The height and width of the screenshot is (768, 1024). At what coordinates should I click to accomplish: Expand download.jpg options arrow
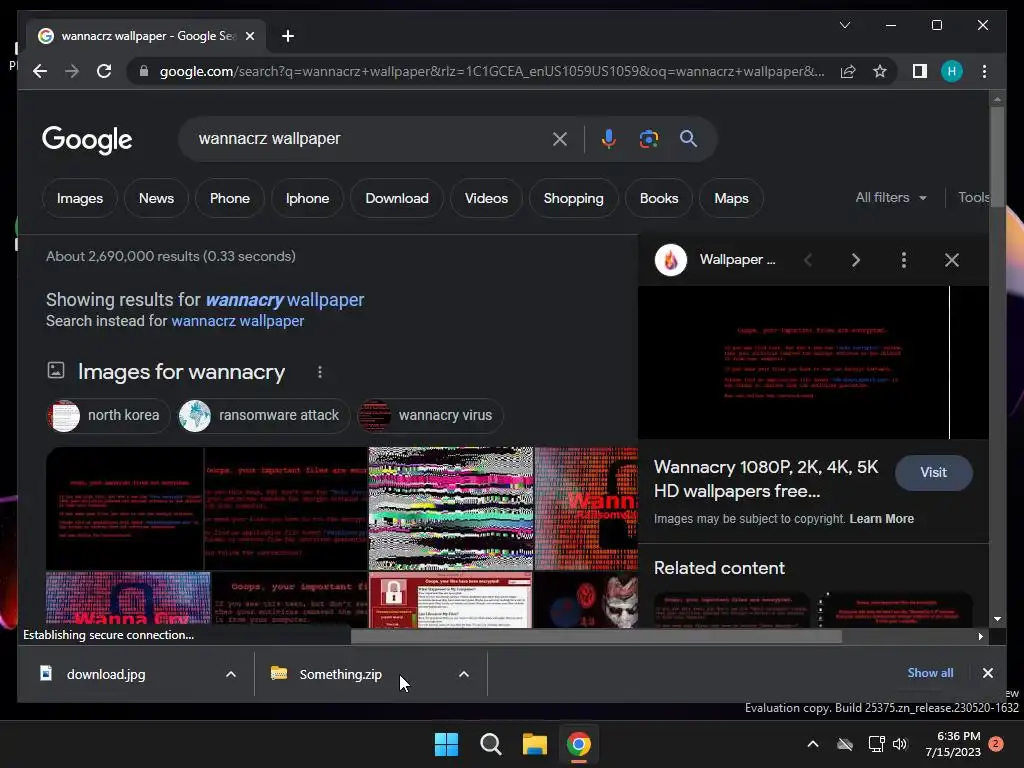tap(231, 674)
